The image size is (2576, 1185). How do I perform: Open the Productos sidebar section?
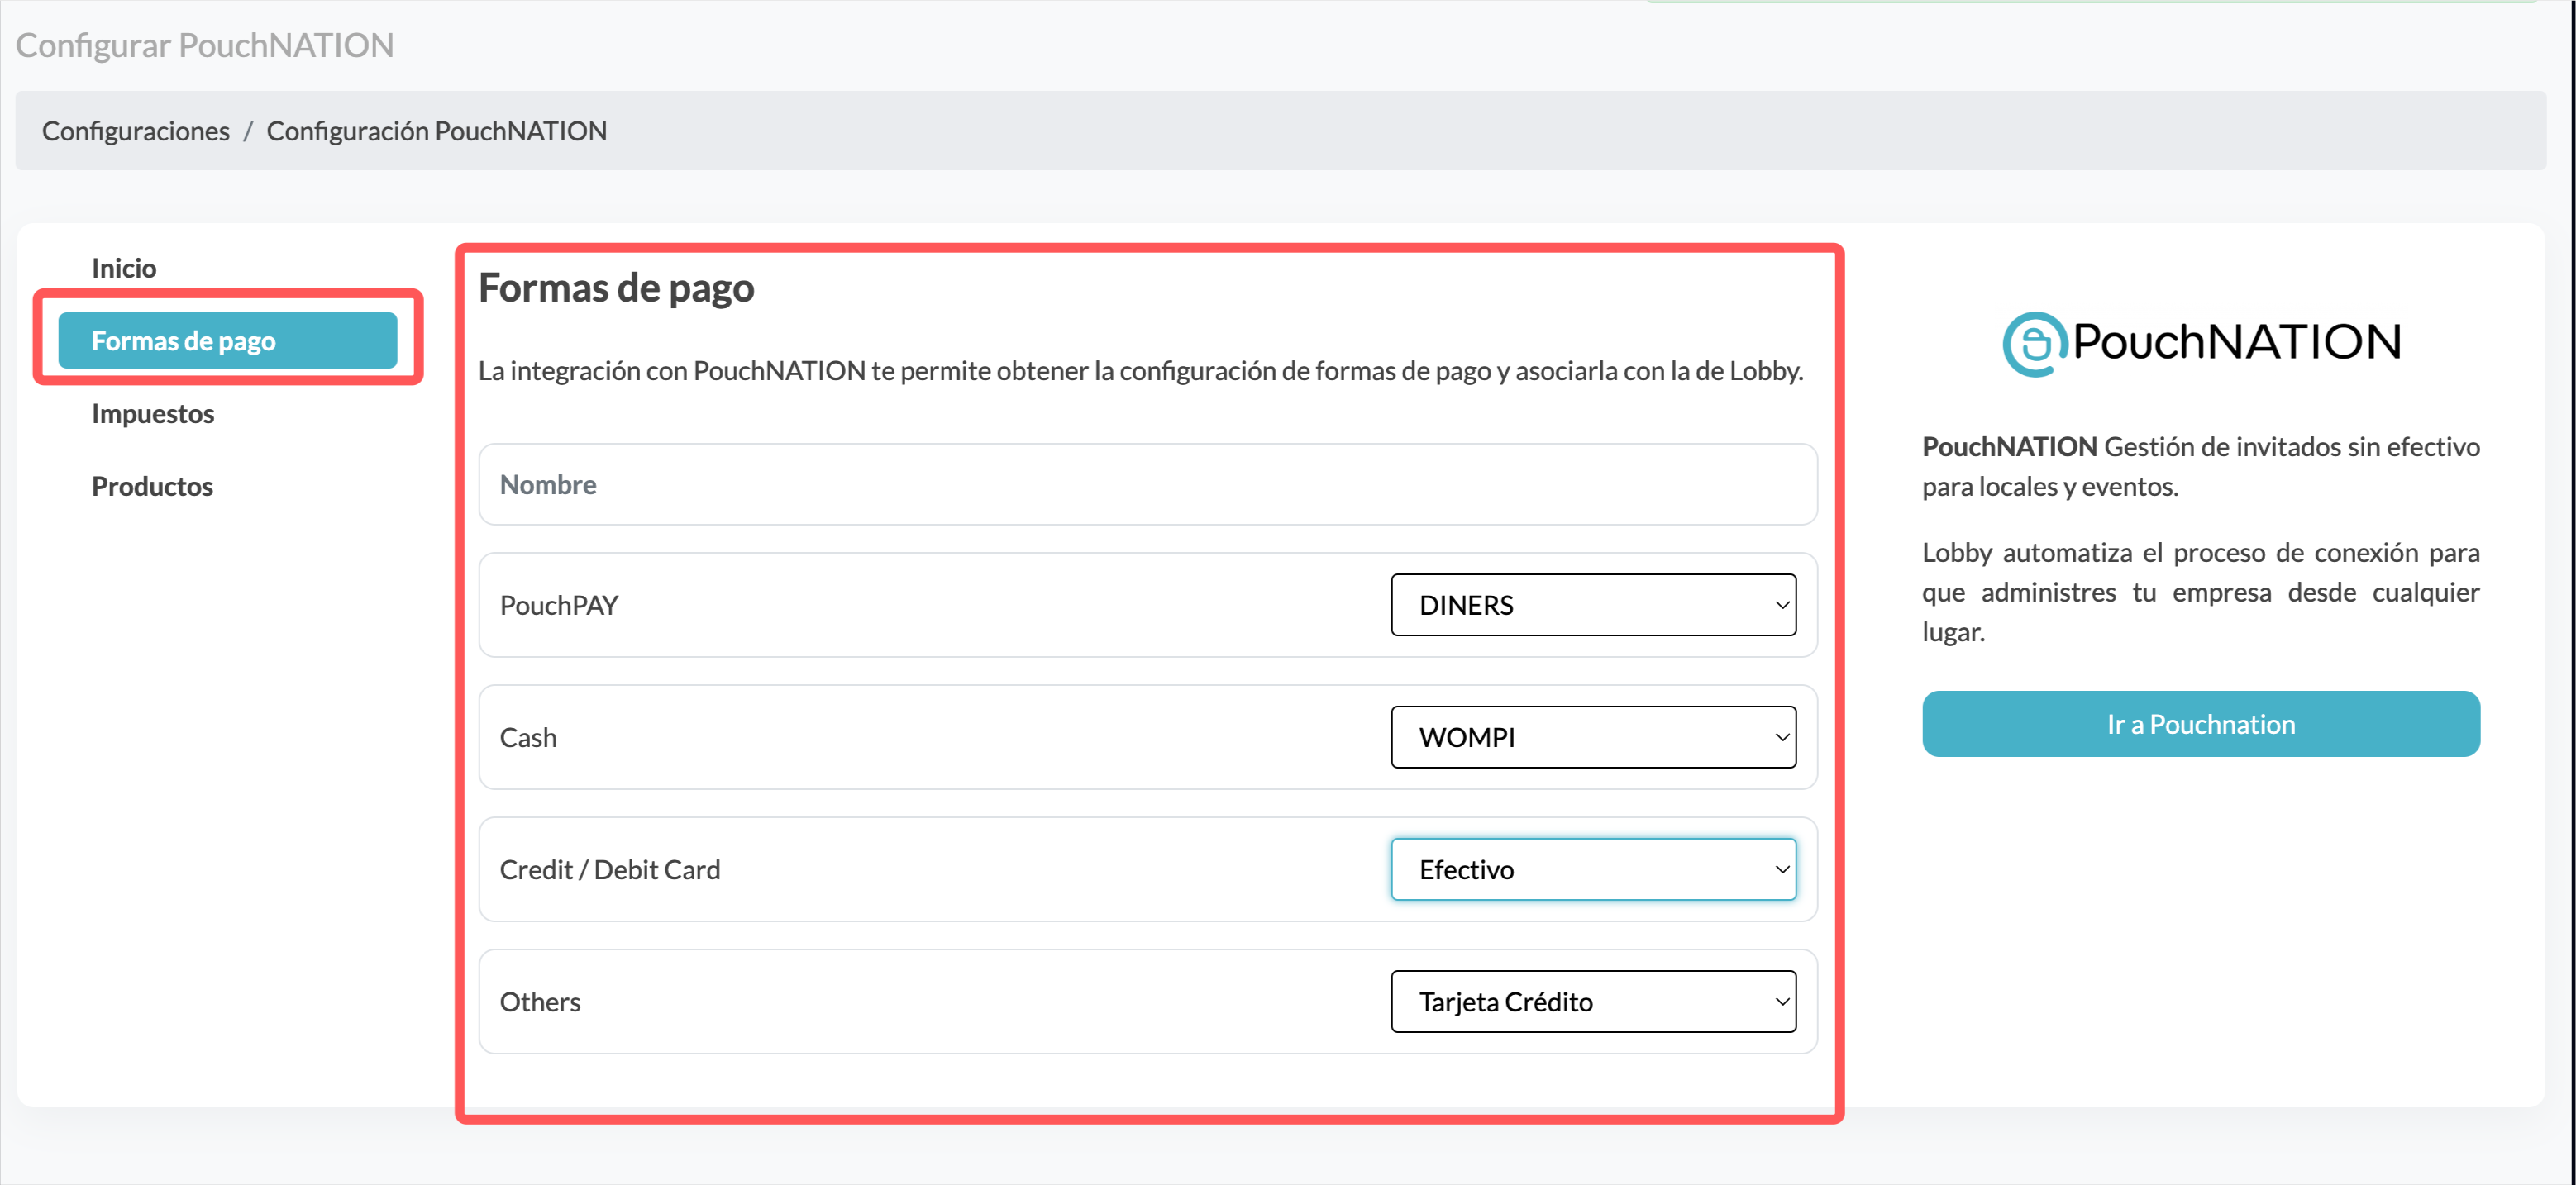pos(152,486)
